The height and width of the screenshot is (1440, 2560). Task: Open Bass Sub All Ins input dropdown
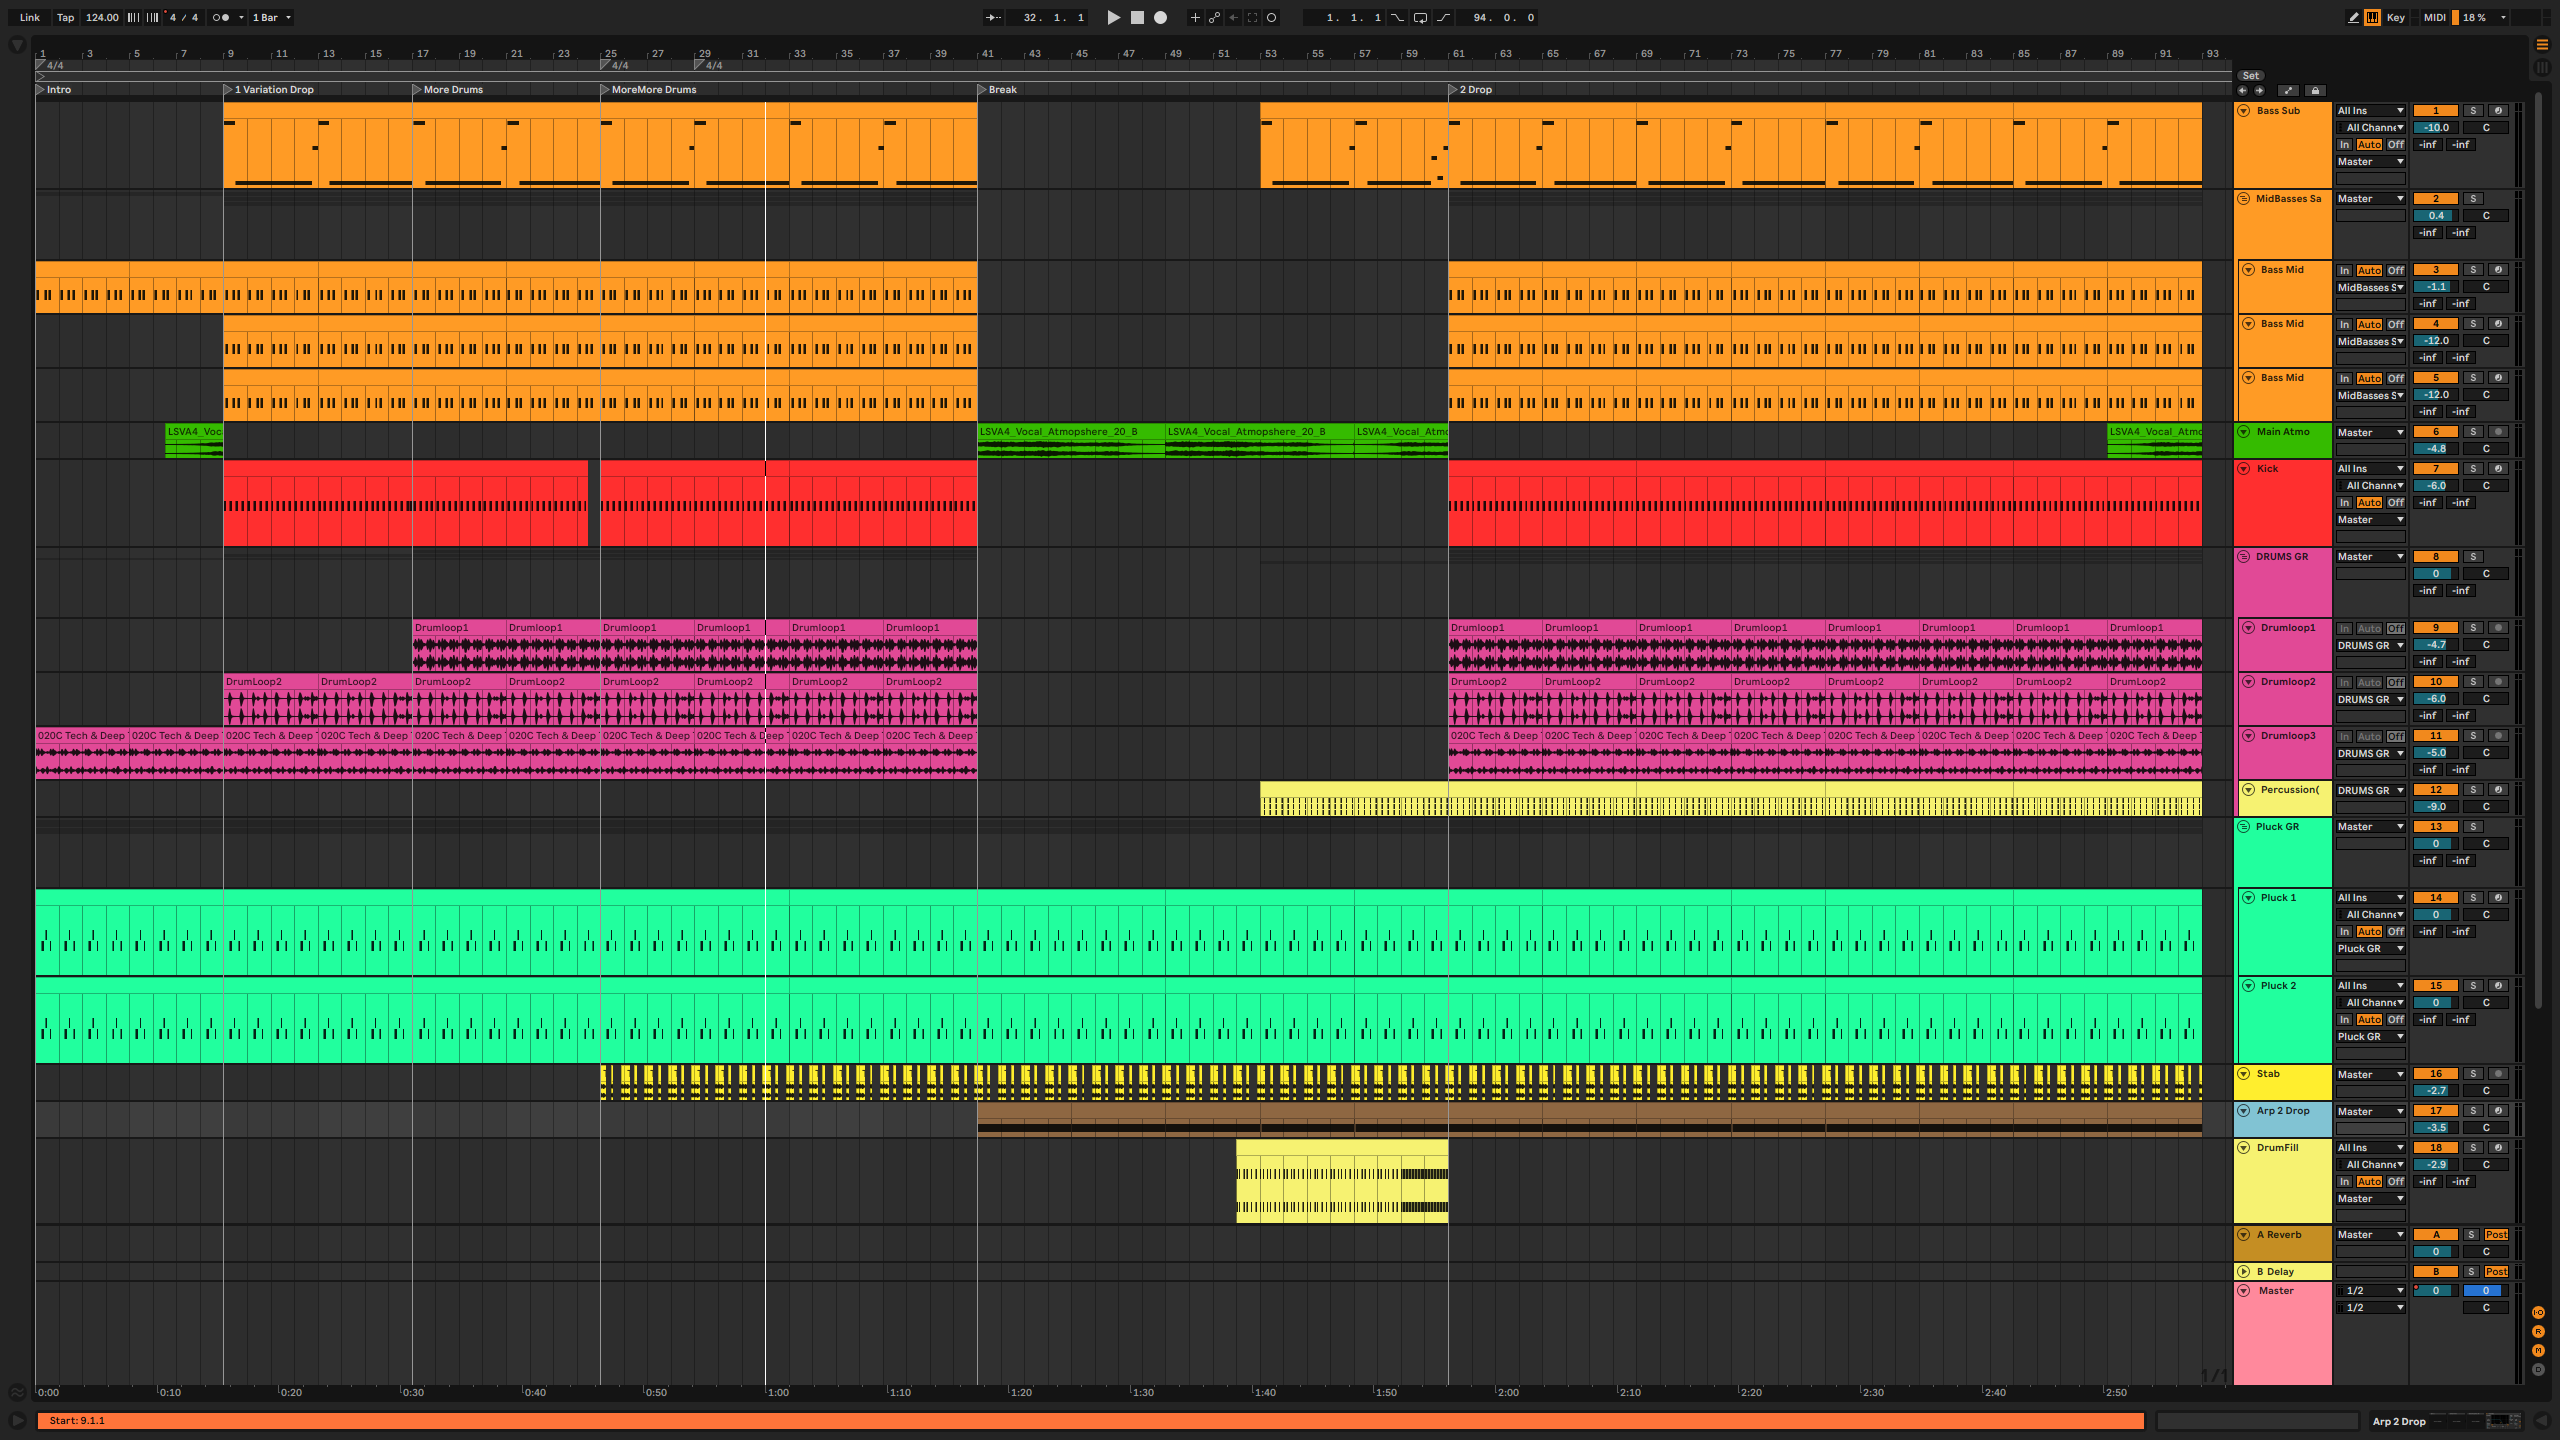click(x=2370, y=111)
